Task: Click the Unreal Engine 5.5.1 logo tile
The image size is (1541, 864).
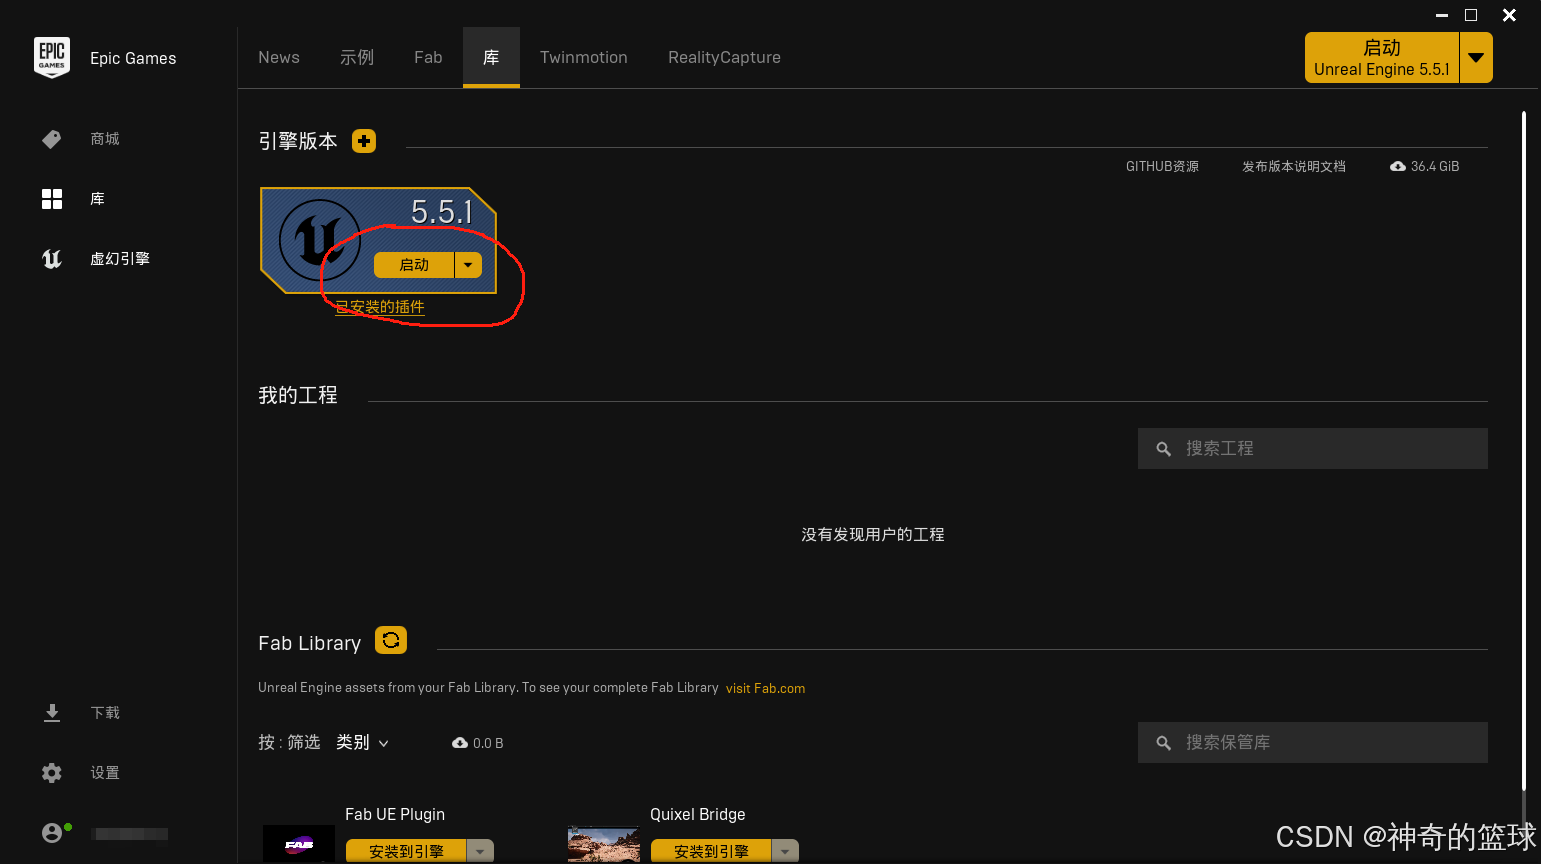Action: (319, 240)
